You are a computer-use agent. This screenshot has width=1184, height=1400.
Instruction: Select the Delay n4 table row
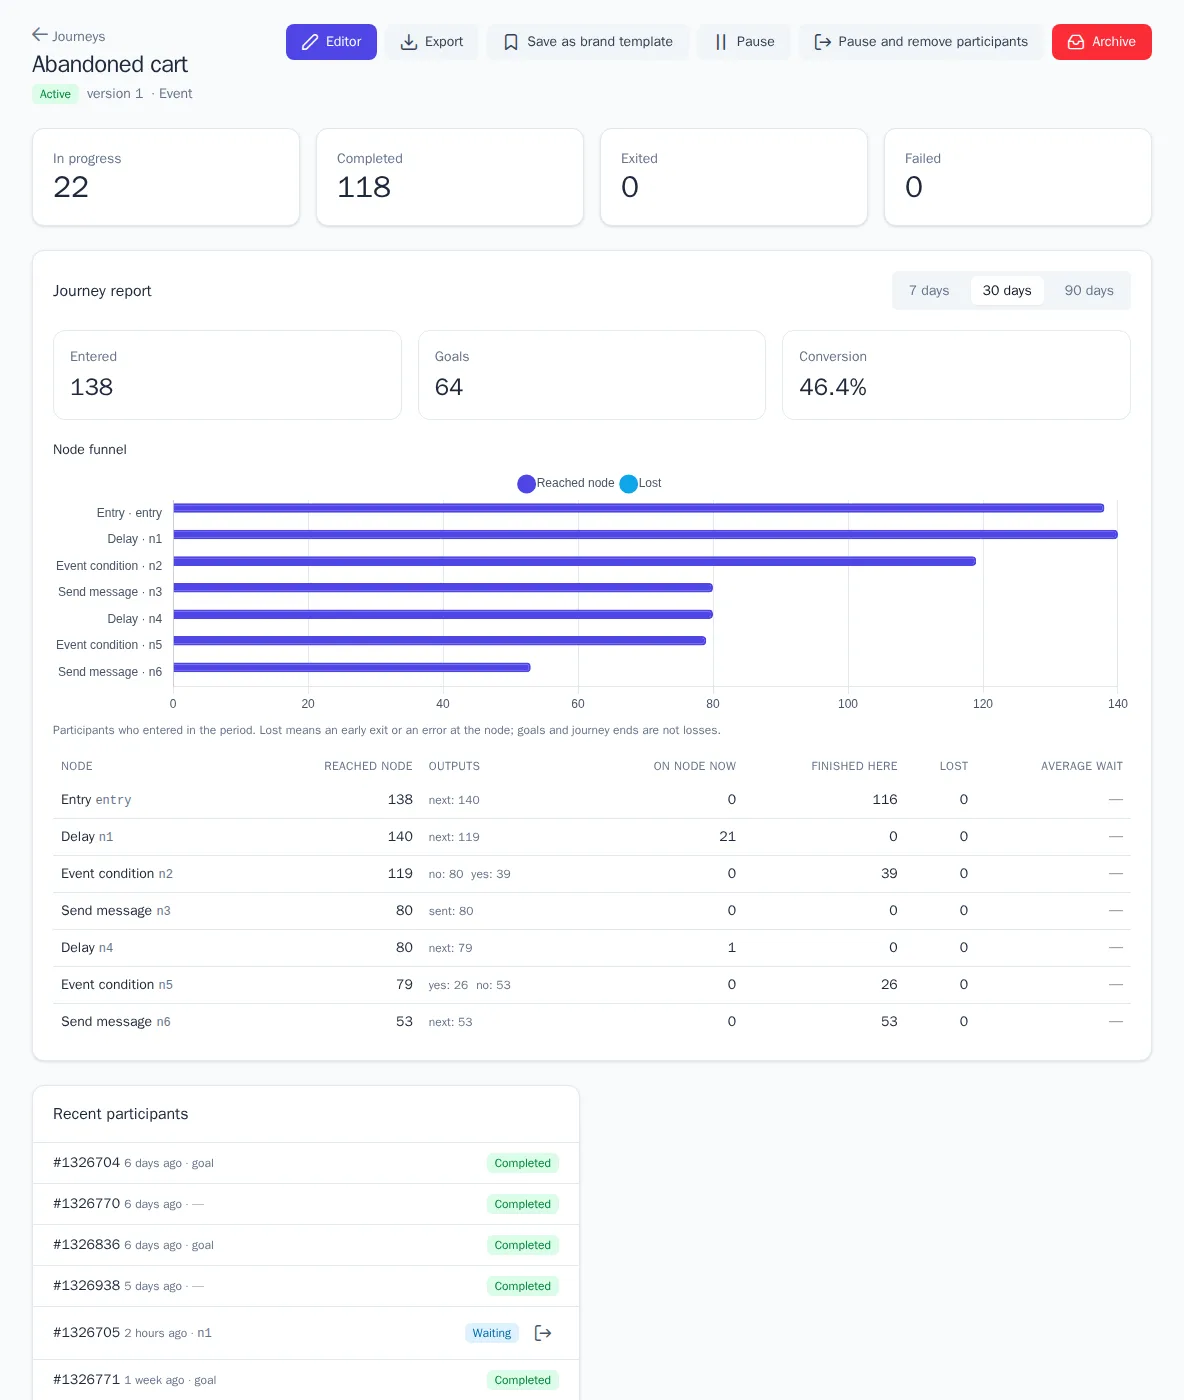[x=592, y=948]
